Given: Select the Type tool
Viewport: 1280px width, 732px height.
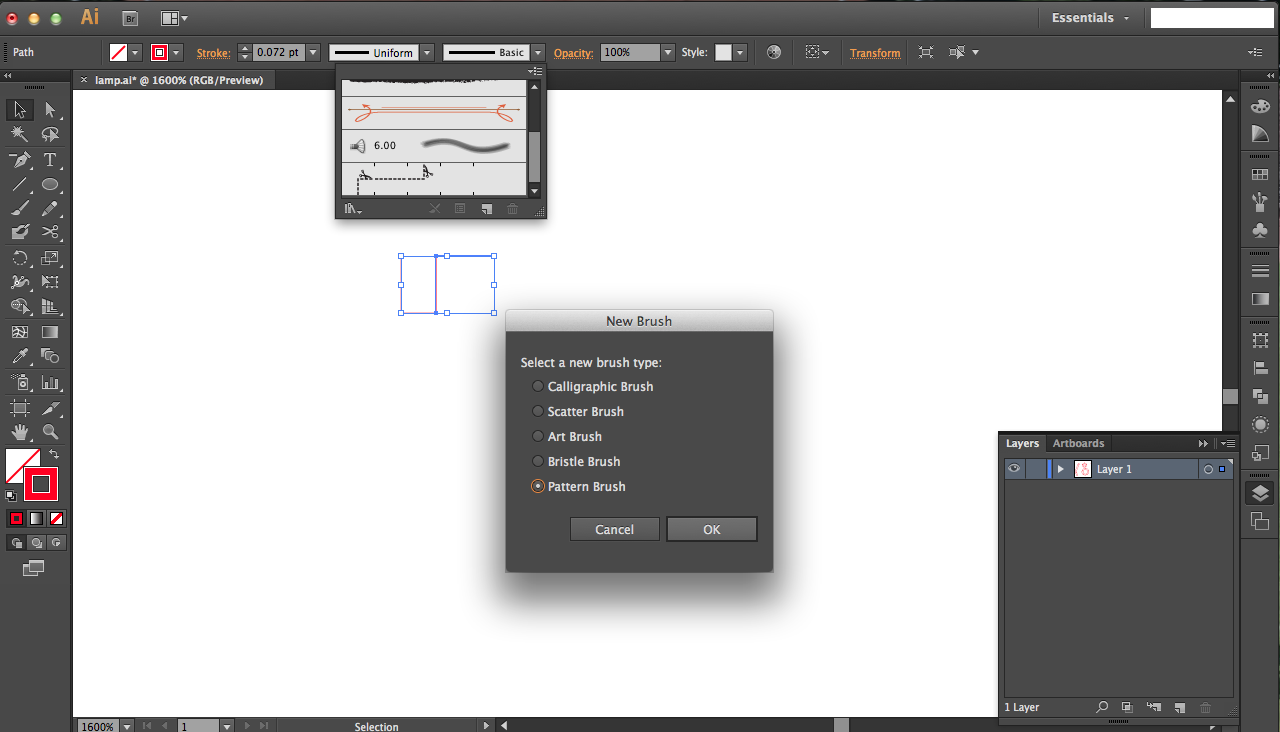Looking at the screenshot, I should point(50,160).
